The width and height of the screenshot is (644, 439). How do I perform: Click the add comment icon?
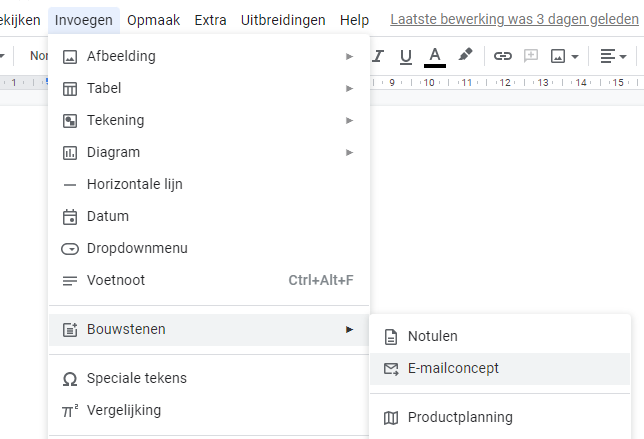coord(531,56)
